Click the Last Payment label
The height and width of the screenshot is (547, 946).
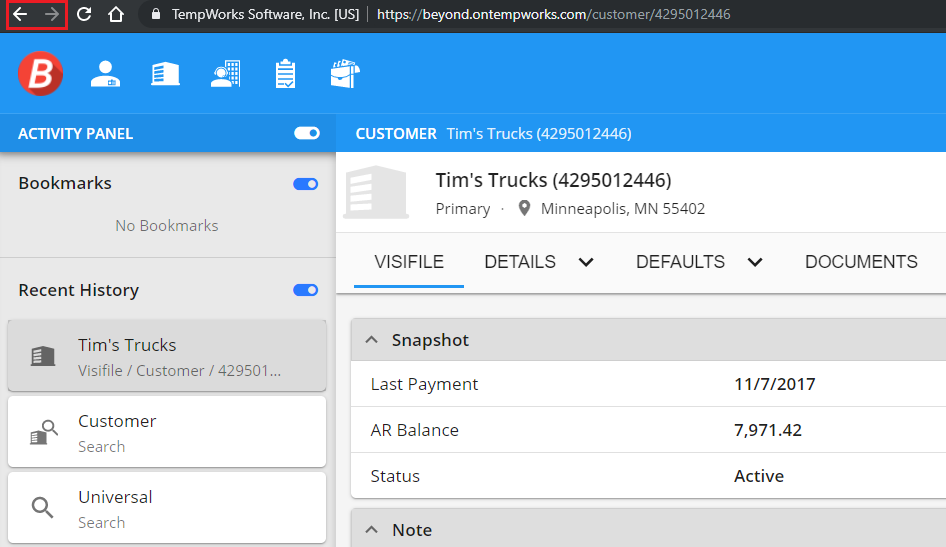pyautogui.click(x=424, y=384)
